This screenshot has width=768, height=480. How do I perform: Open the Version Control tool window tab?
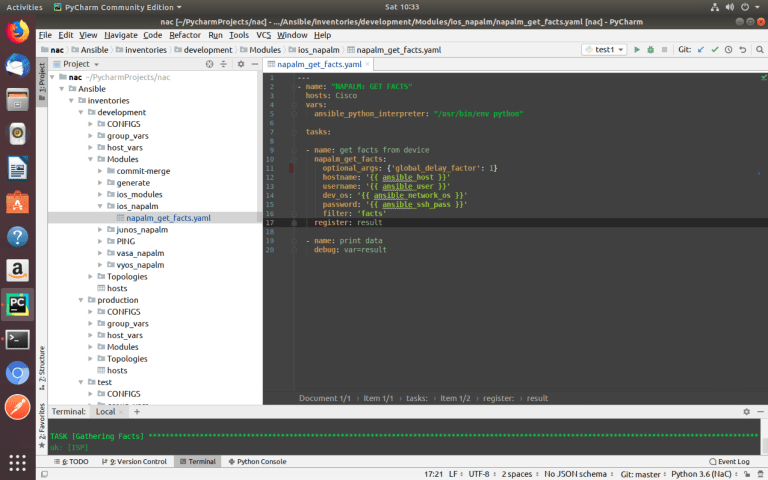point(134,461)
